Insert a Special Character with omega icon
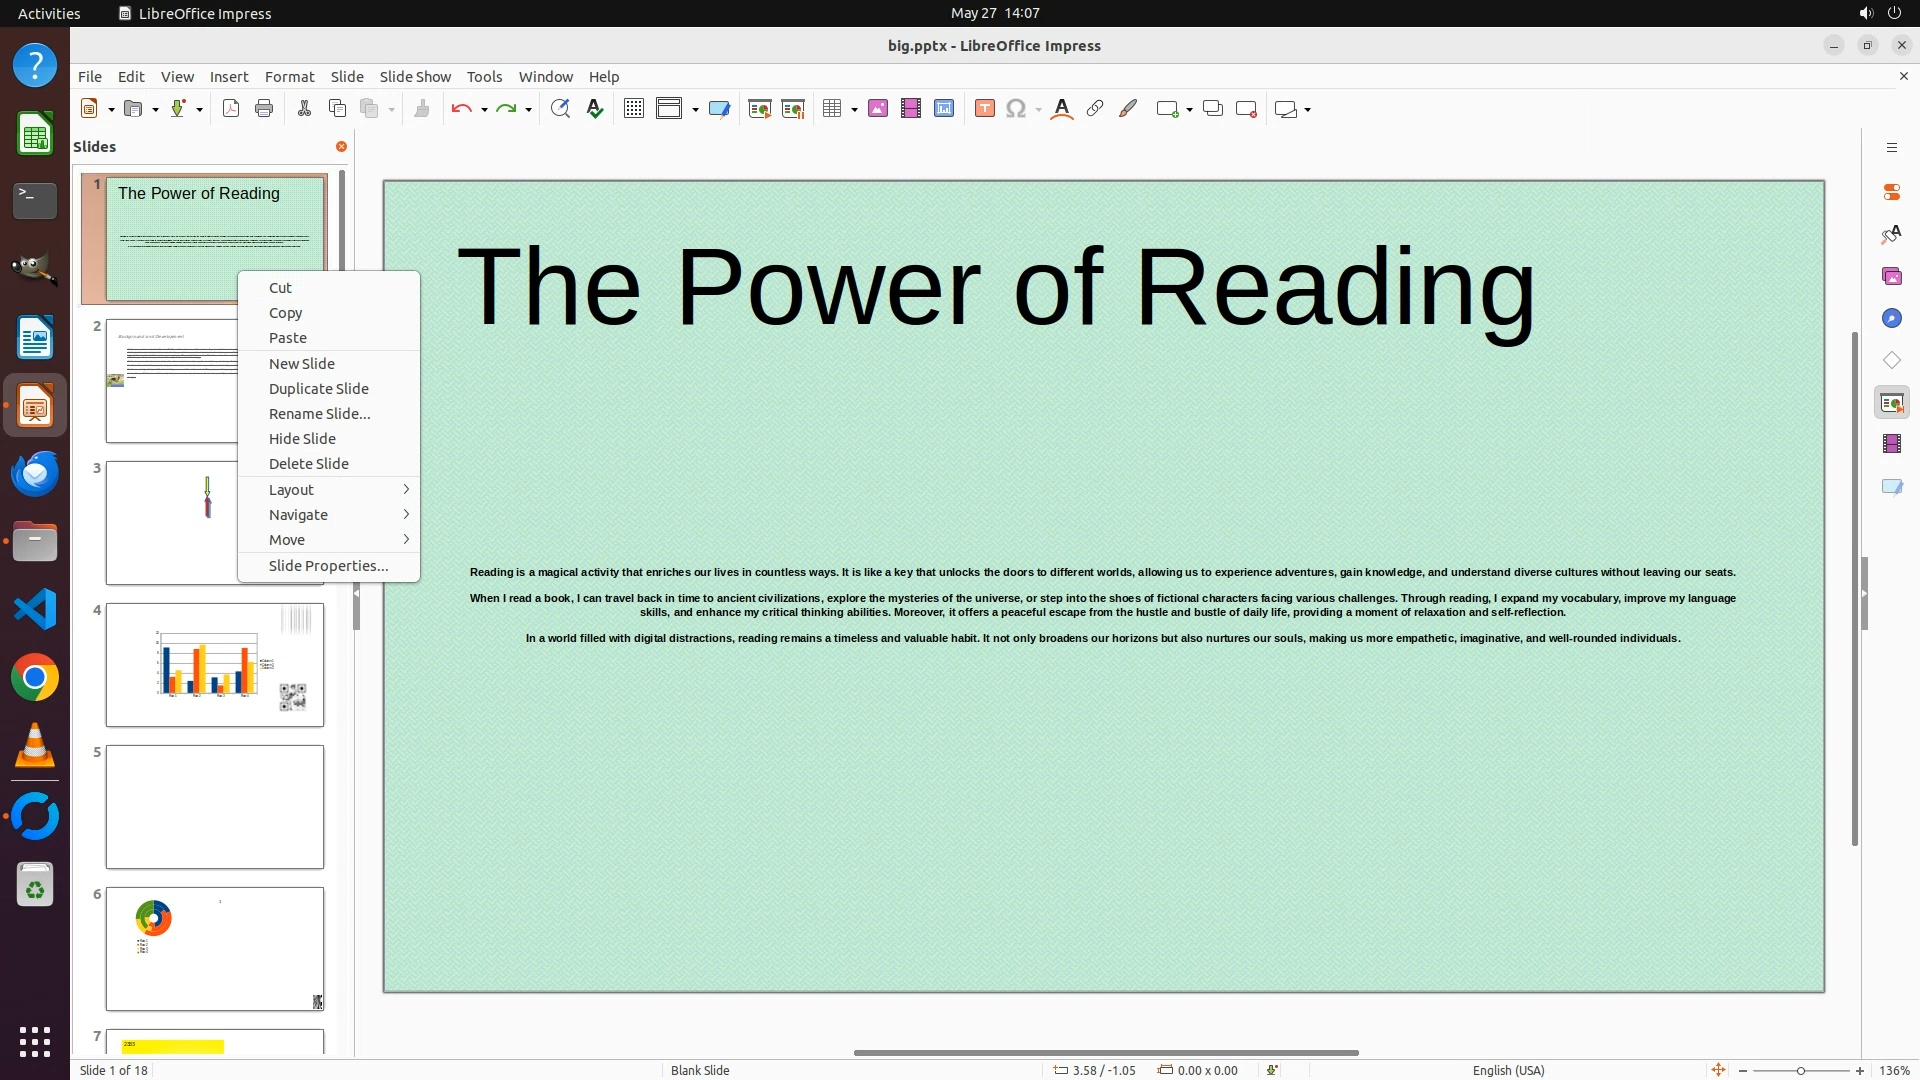Image resolution: width=1920 pixels, height=1080 pixels. coord(1016,109)
